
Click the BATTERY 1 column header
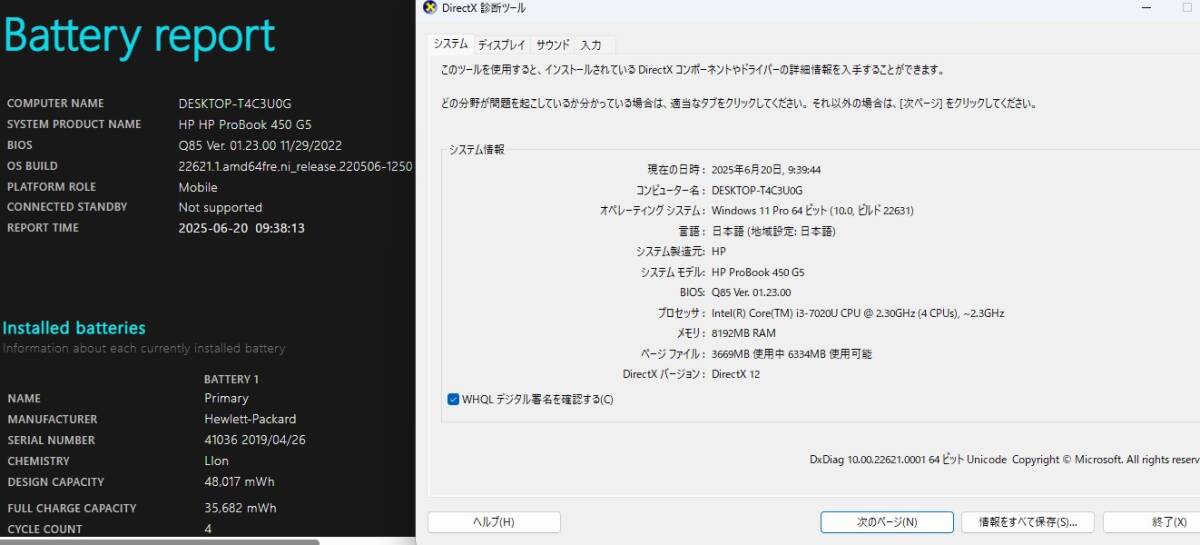point(231,379)
